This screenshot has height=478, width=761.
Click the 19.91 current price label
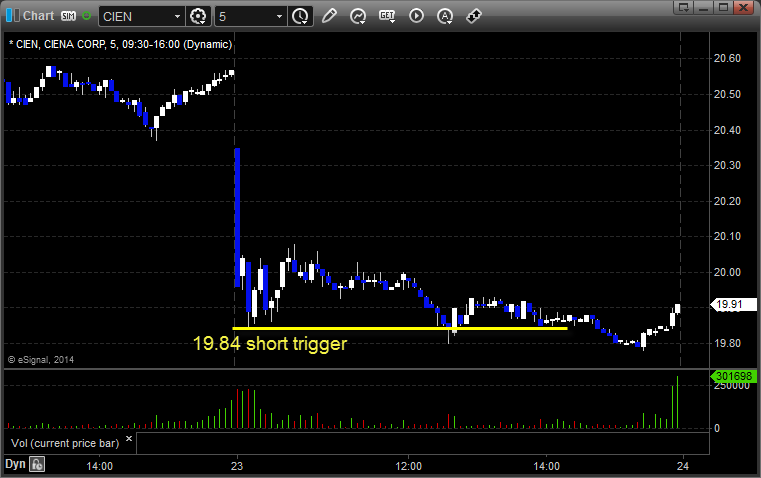[x=733, y=304]
